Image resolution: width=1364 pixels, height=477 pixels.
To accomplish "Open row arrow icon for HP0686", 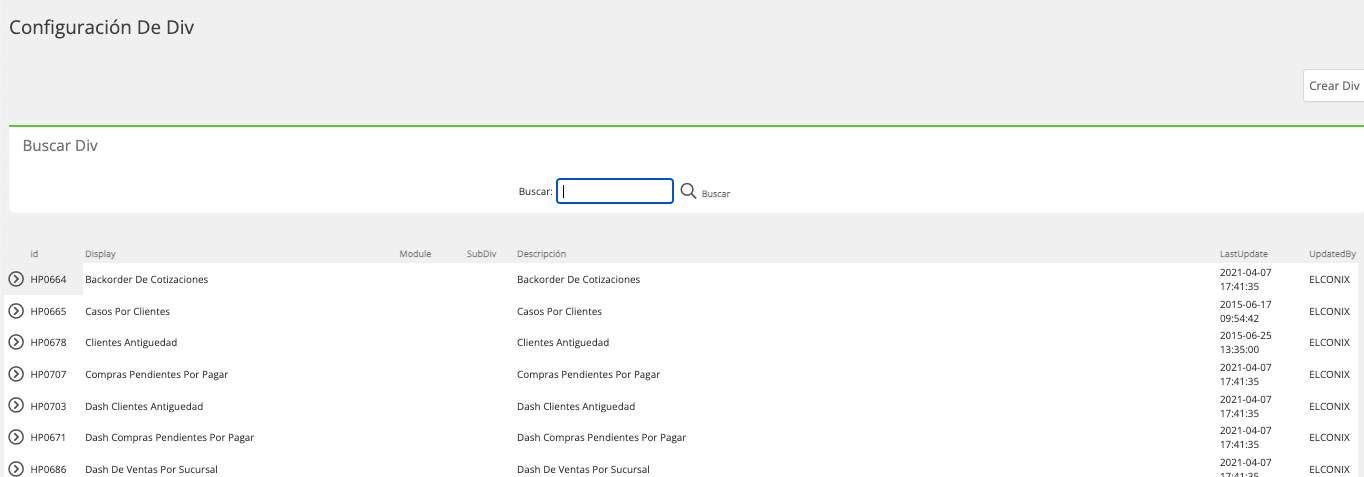I will pos(16,468).
